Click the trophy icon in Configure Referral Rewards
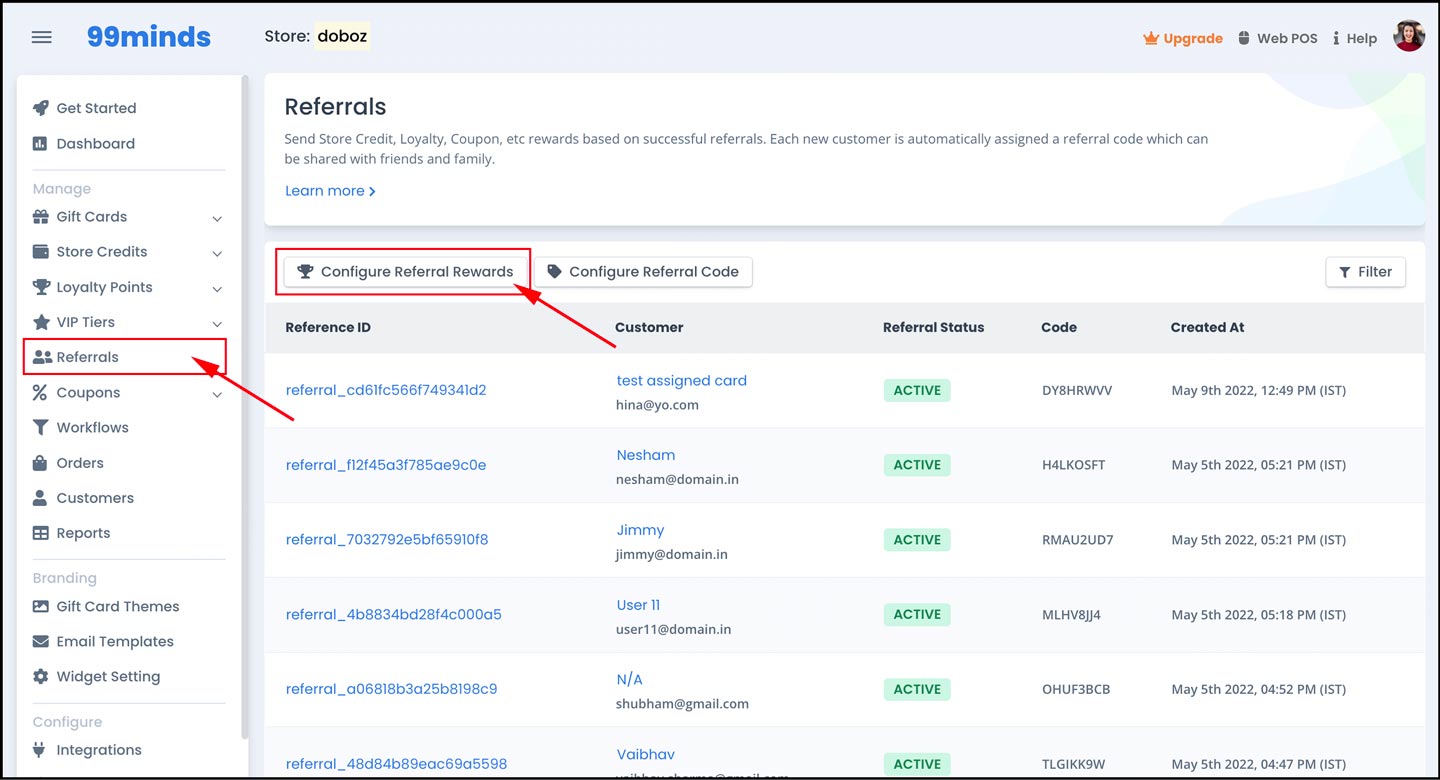This screenshot has height=780, width=1440. click(305, 271)
